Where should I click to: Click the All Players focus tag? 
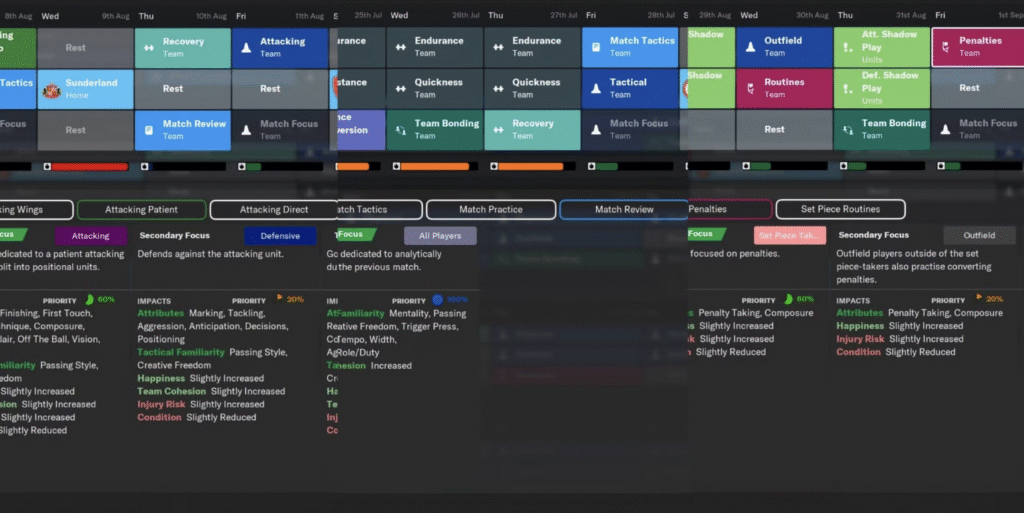[x=440, y=236]
